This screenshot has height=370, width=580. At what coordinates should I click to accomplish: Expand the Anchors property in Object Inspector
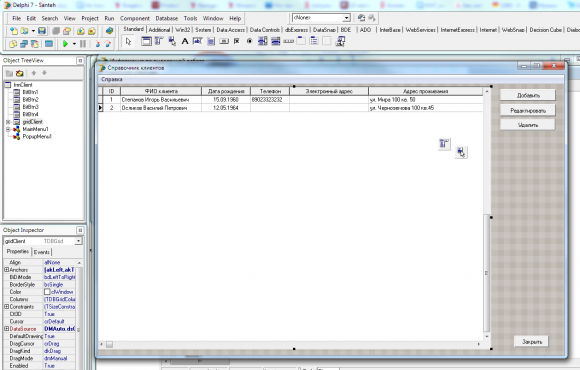point(7,270)
